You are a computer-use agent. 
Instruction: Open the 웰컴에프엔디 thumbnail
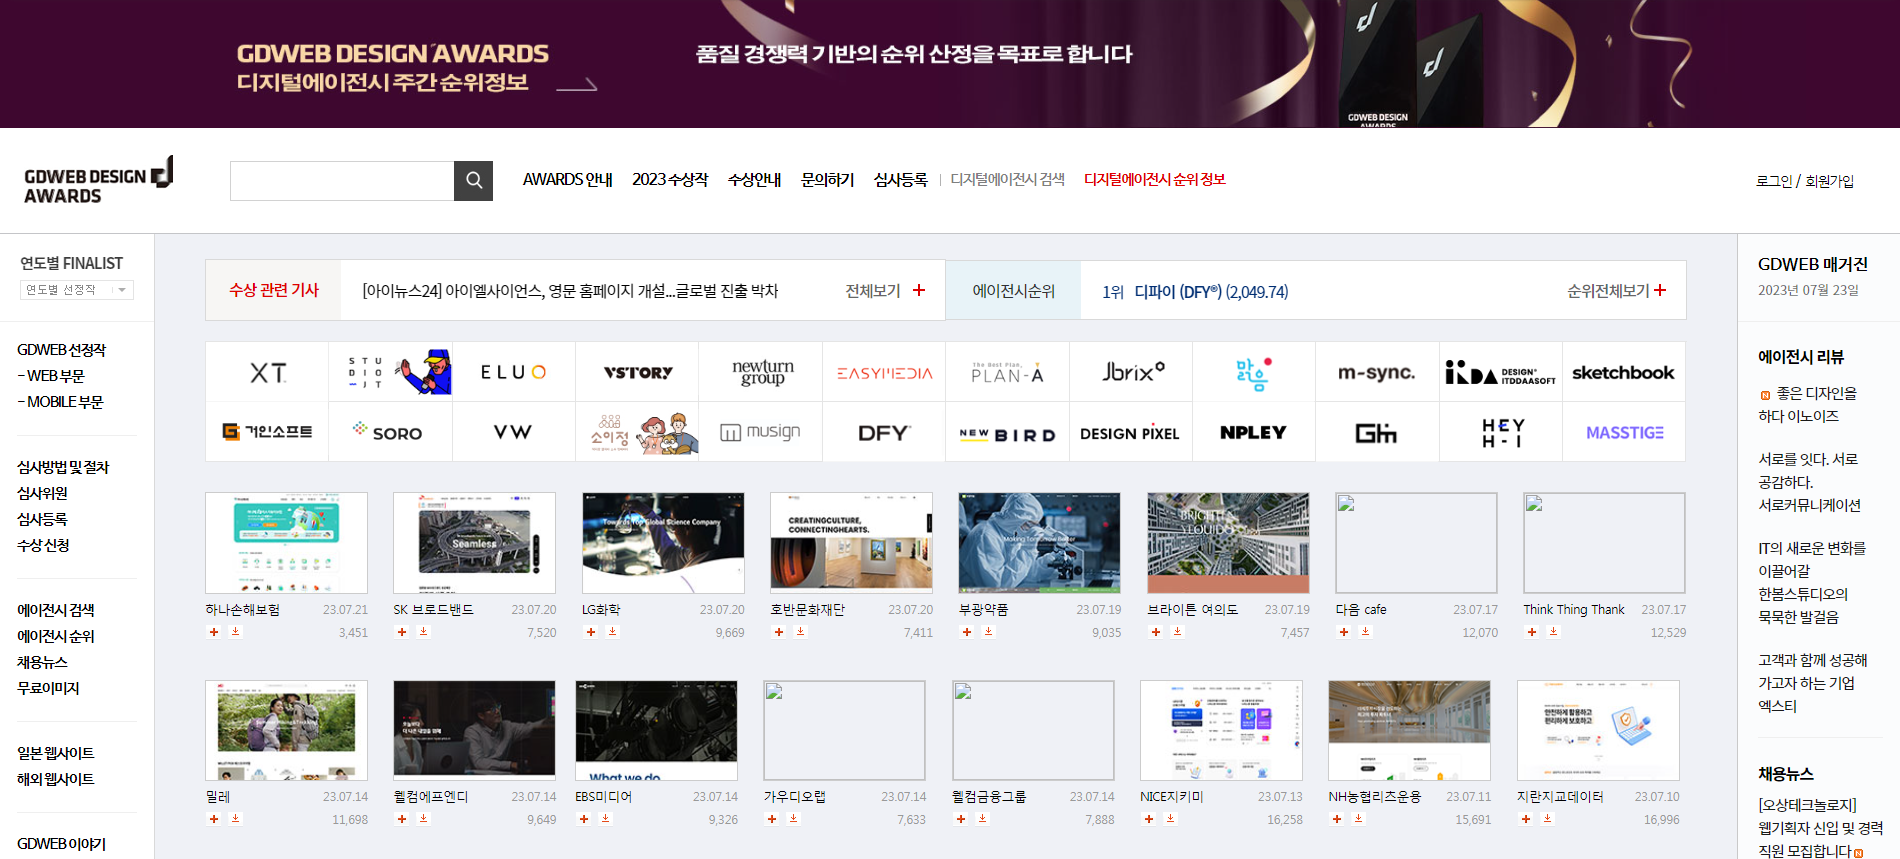[x=474, y=730]
